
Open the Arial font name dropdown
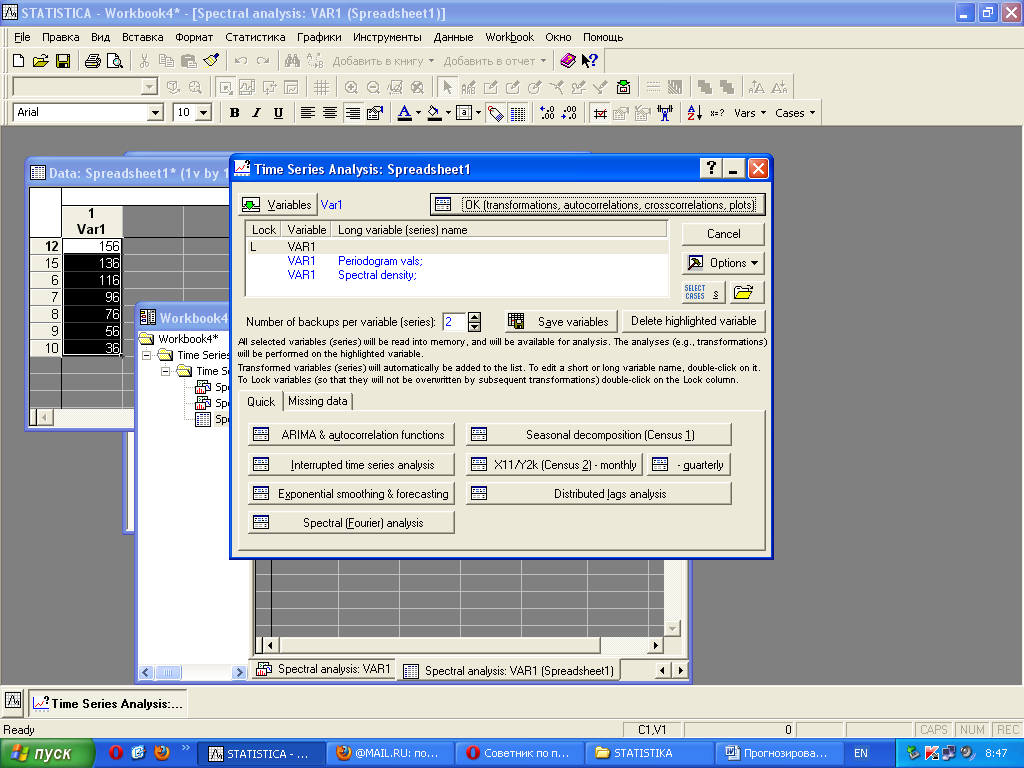[x=155, y=112]
